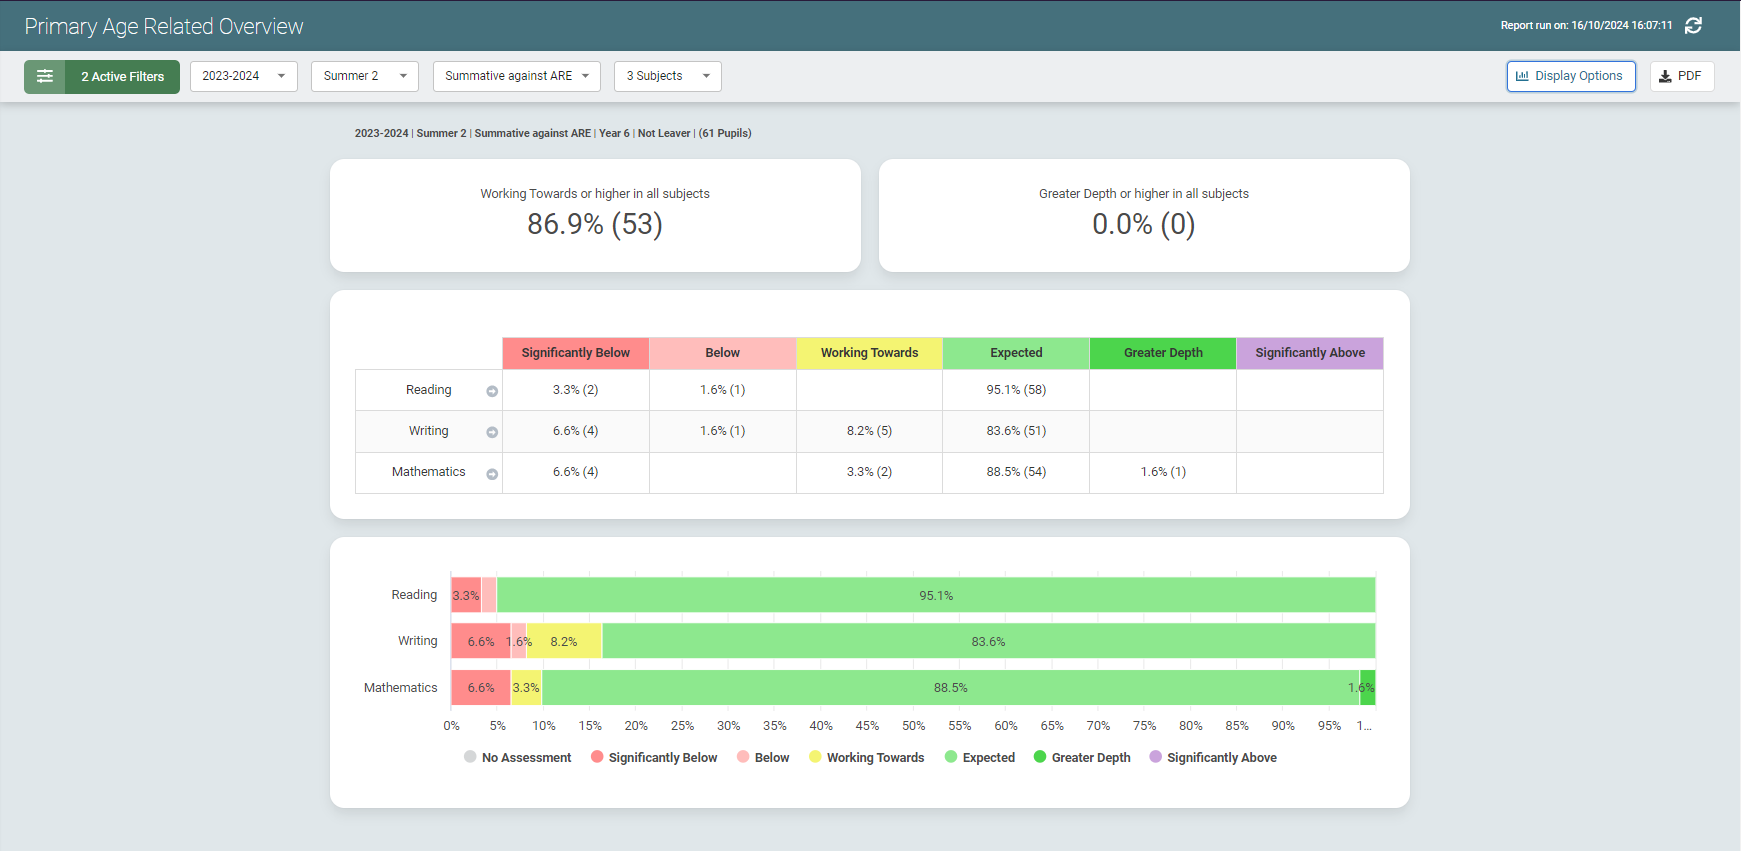Click the PDF download icon
1741x851 pixels.
click(1665, 77)
